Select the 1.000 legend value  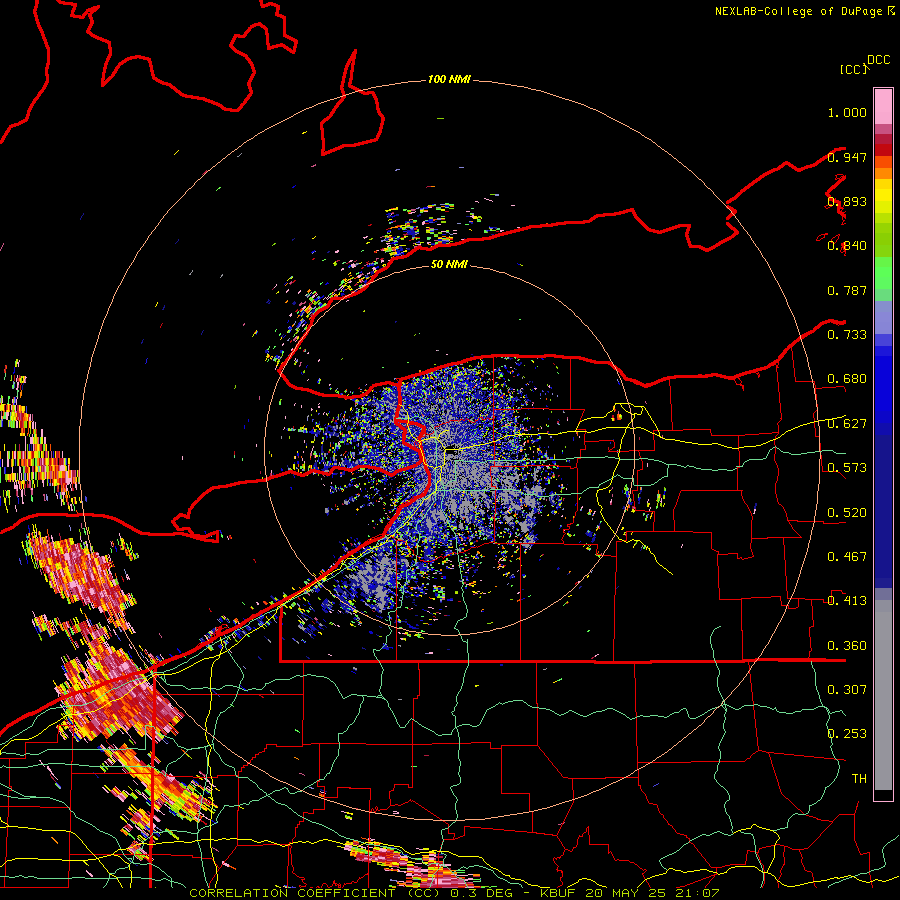847,112
